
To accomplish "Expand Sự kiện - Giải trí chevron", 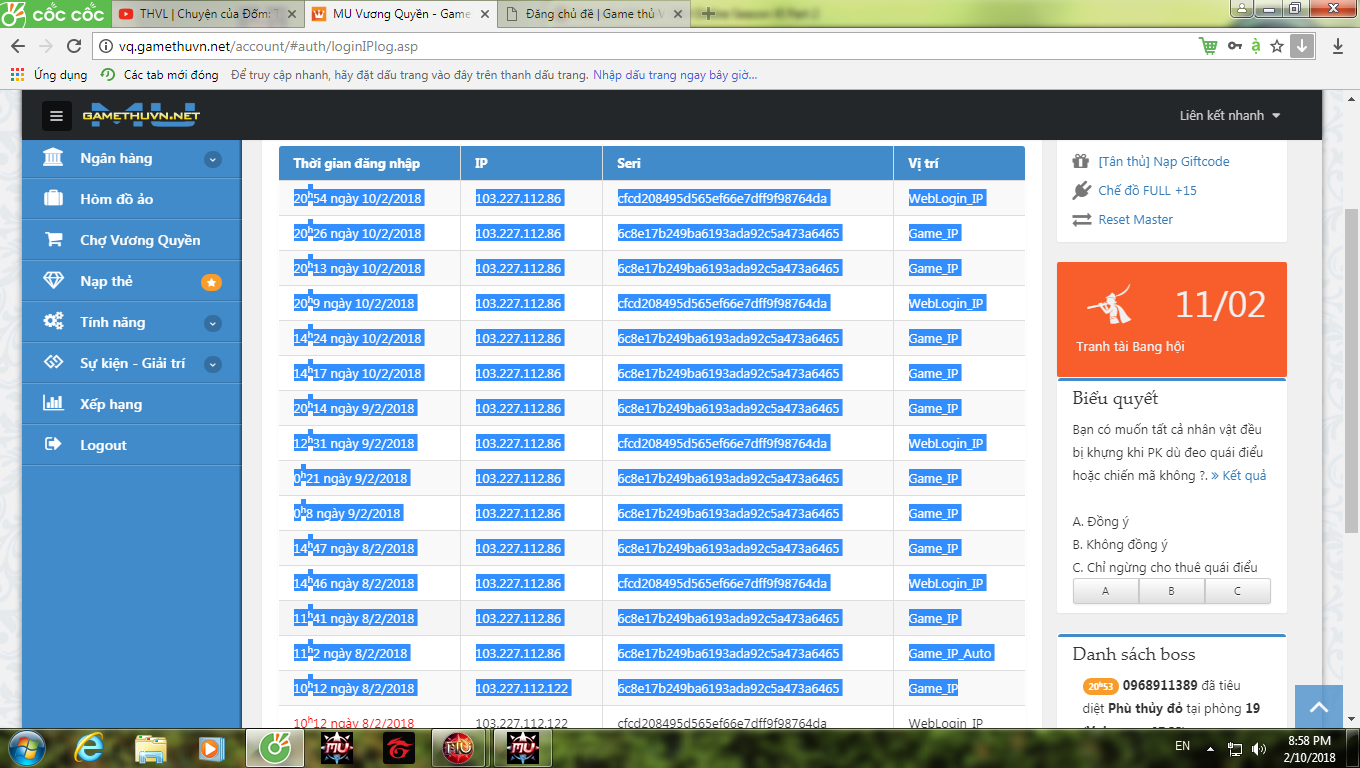I will coord(212,364).
